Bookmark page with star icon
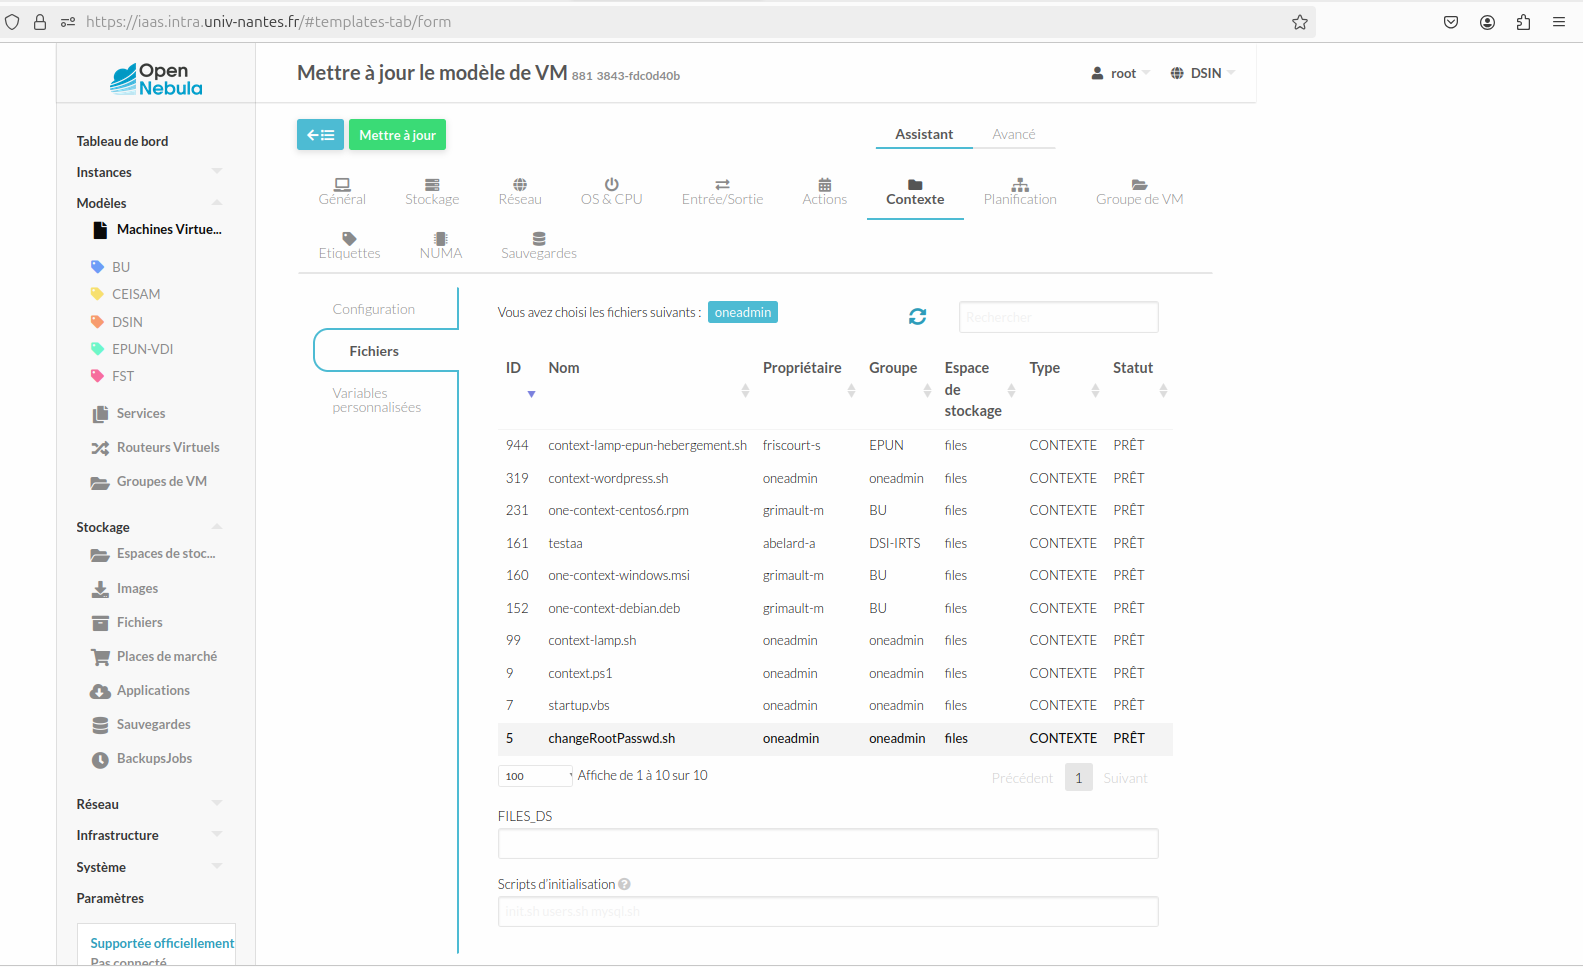 point(1299,22)
